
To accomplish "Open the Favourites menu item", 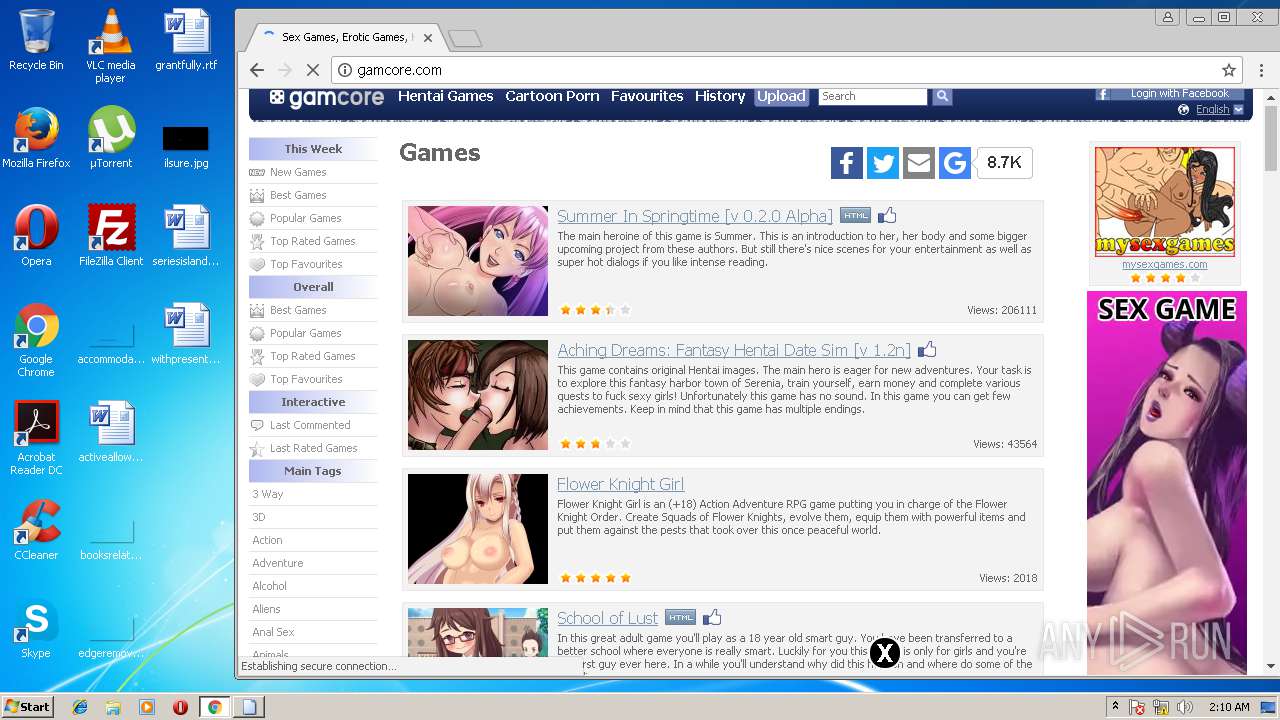I will point(647,96).
